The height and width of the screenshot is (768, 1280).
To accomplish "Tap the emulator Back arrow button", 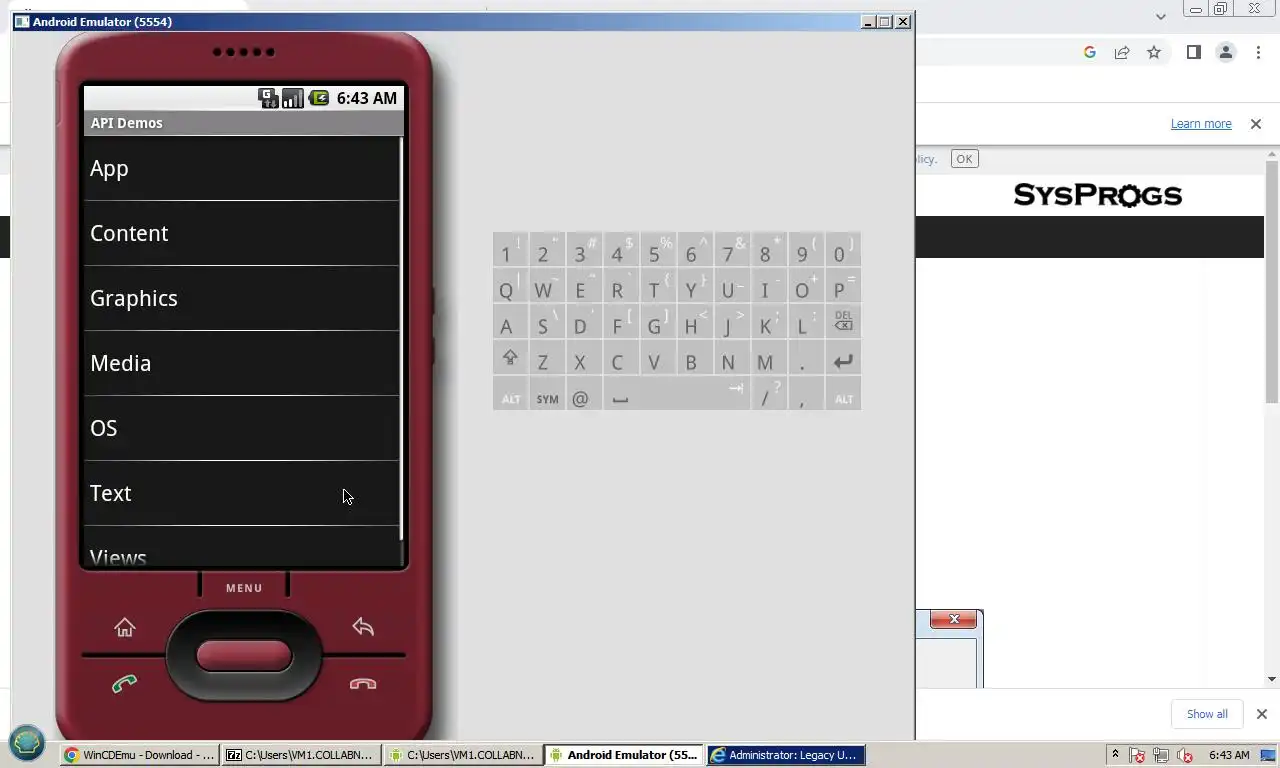I will click(363, 627).
